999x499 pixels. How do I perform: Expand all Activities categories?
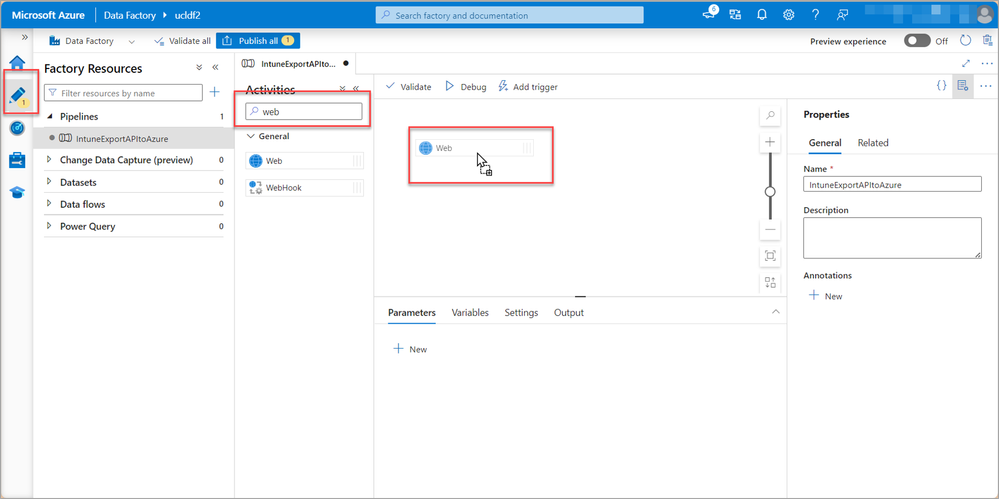click(x=342, y=89)
